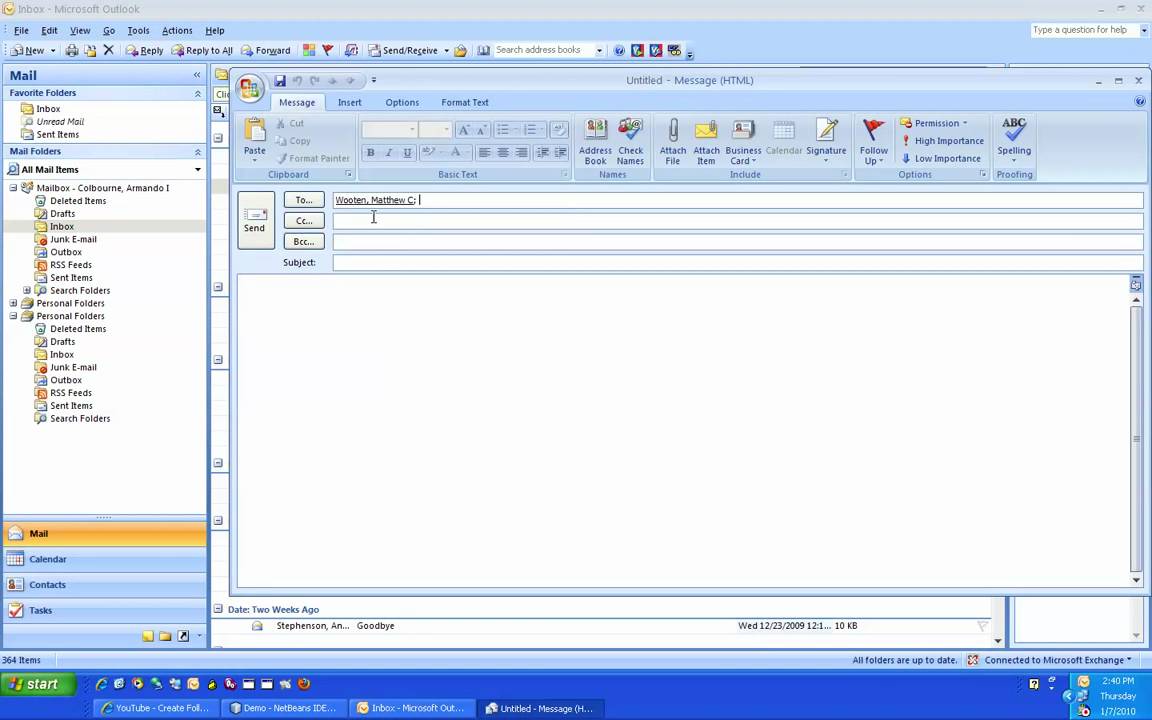This screenshot has height=720, width=1152.
Task: Open the Calendar navigation pane
Action: [x=104, y=559]
